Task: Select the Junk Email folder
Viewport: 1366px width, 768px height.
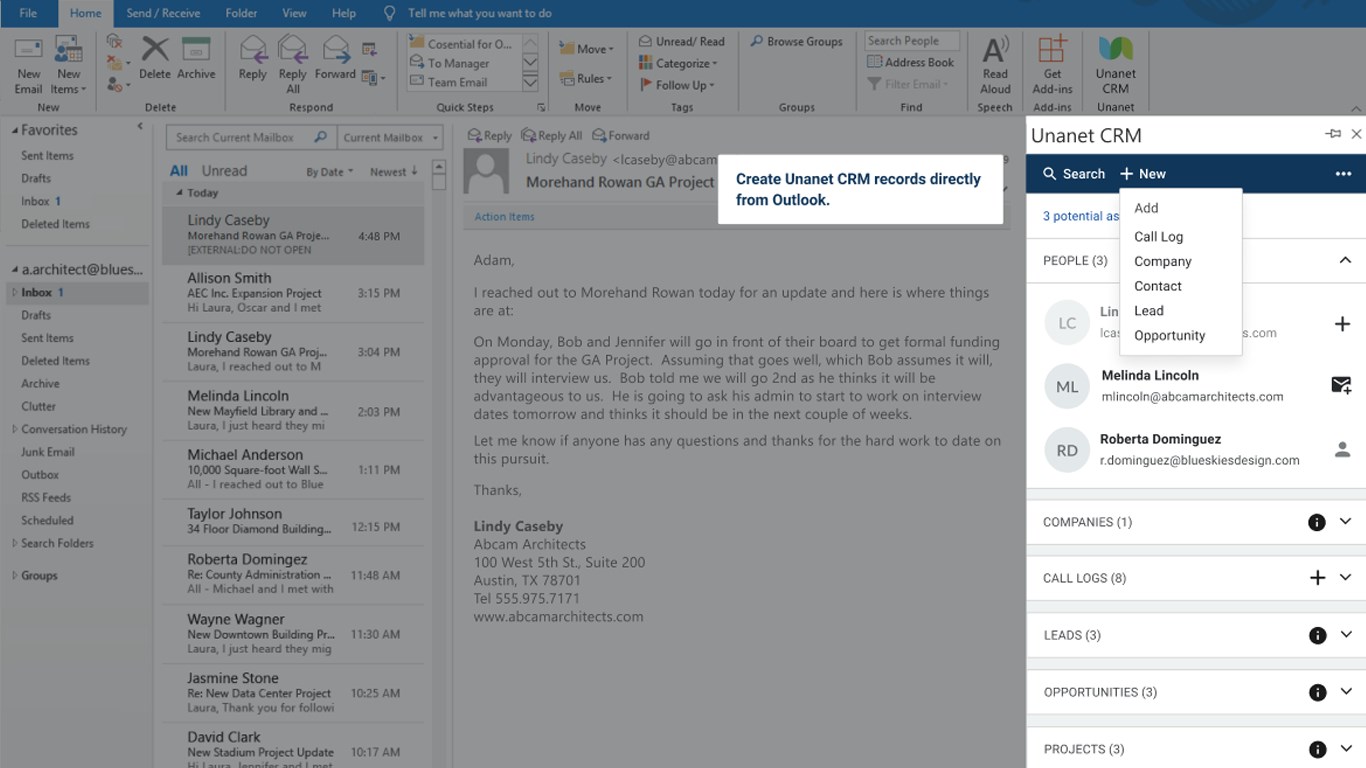Action: pyautogui.click(x=48, y=452)
